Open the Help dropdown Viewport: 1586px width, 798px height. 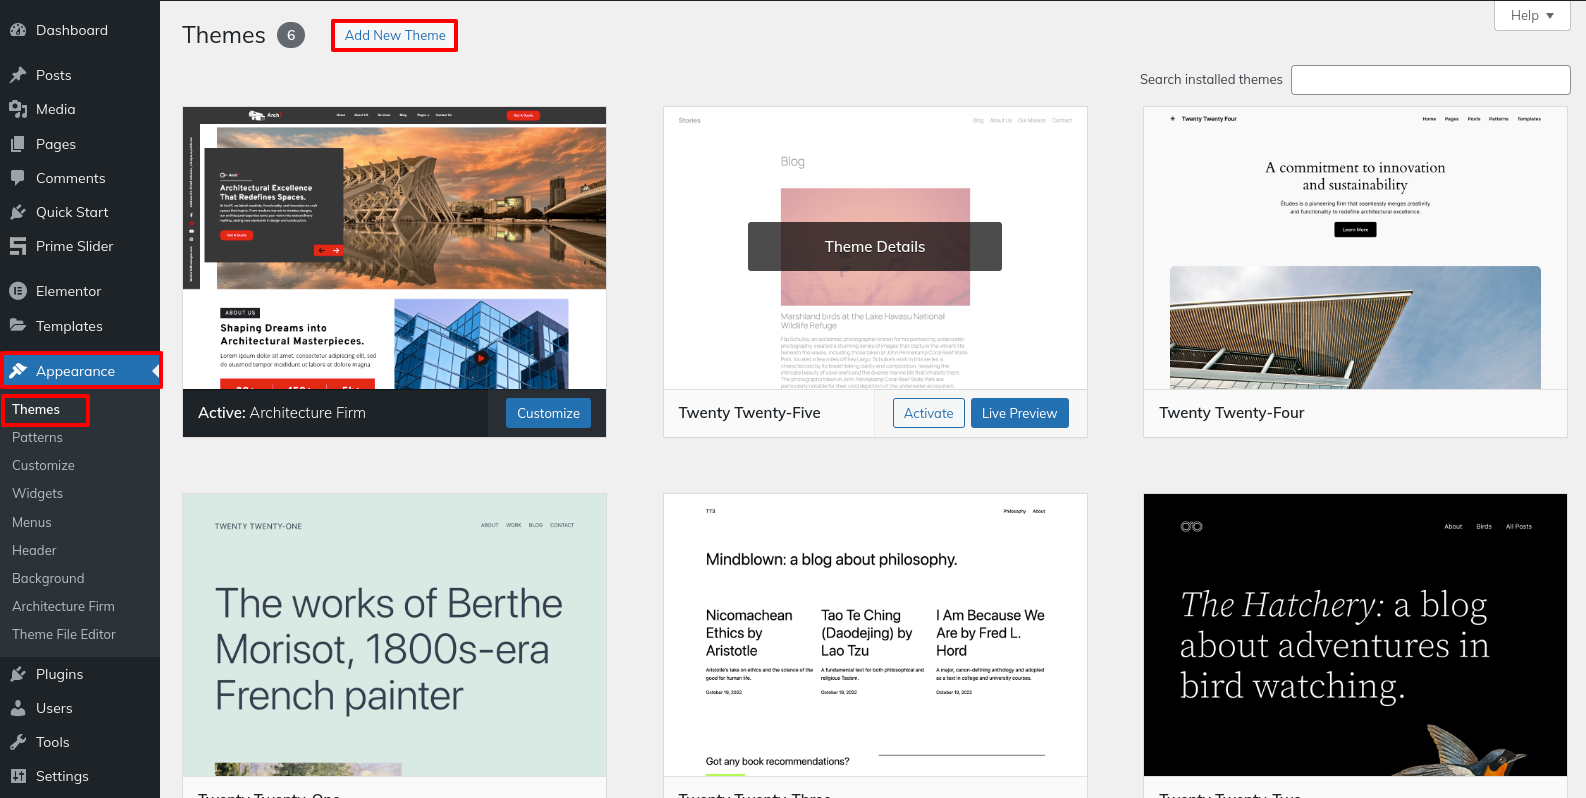click(1532, 15)
